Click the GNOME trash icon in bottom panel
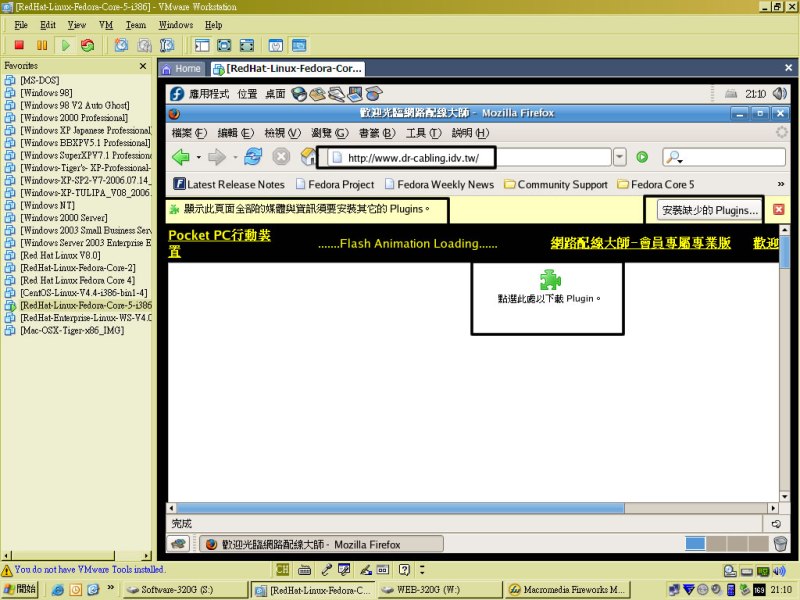Viewport: 800px width, 600px height. (x=780, y=544)
